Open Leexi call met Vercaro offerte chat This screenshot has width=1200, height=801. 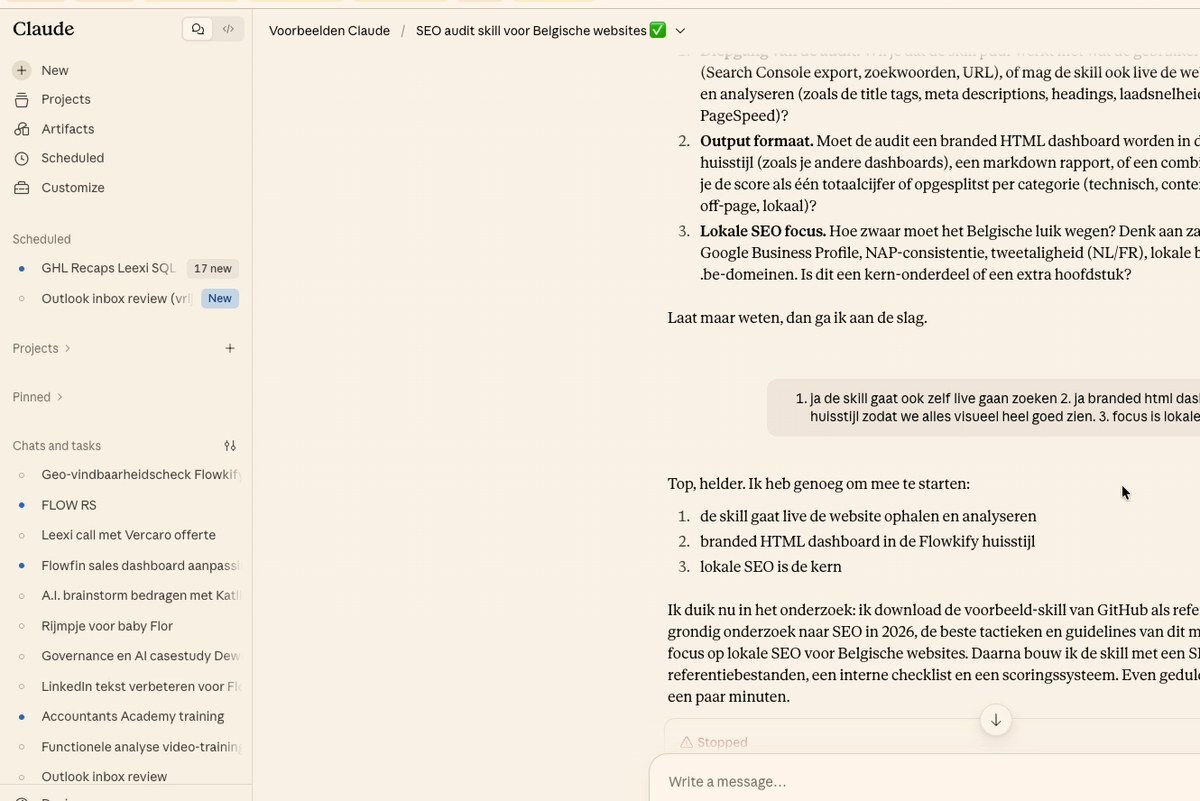tap(128, 535)
